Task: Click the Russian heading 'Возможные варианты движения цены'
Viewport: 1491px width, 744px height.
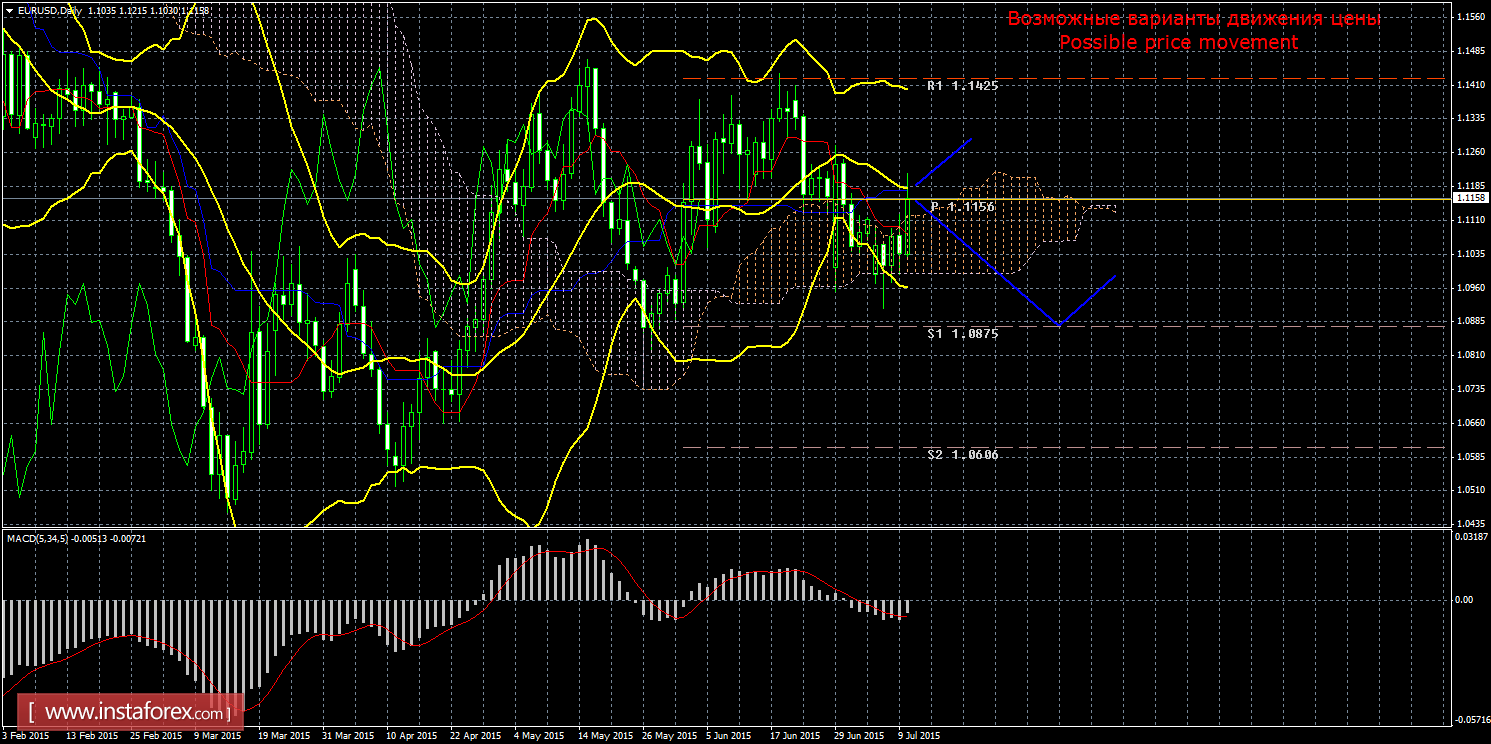Action: tap(1193, 19)
